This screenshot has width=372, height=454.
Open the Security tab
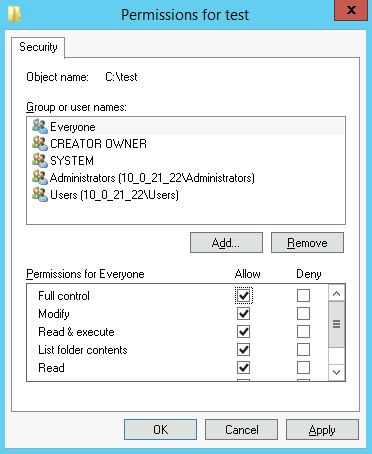point(38,47)
